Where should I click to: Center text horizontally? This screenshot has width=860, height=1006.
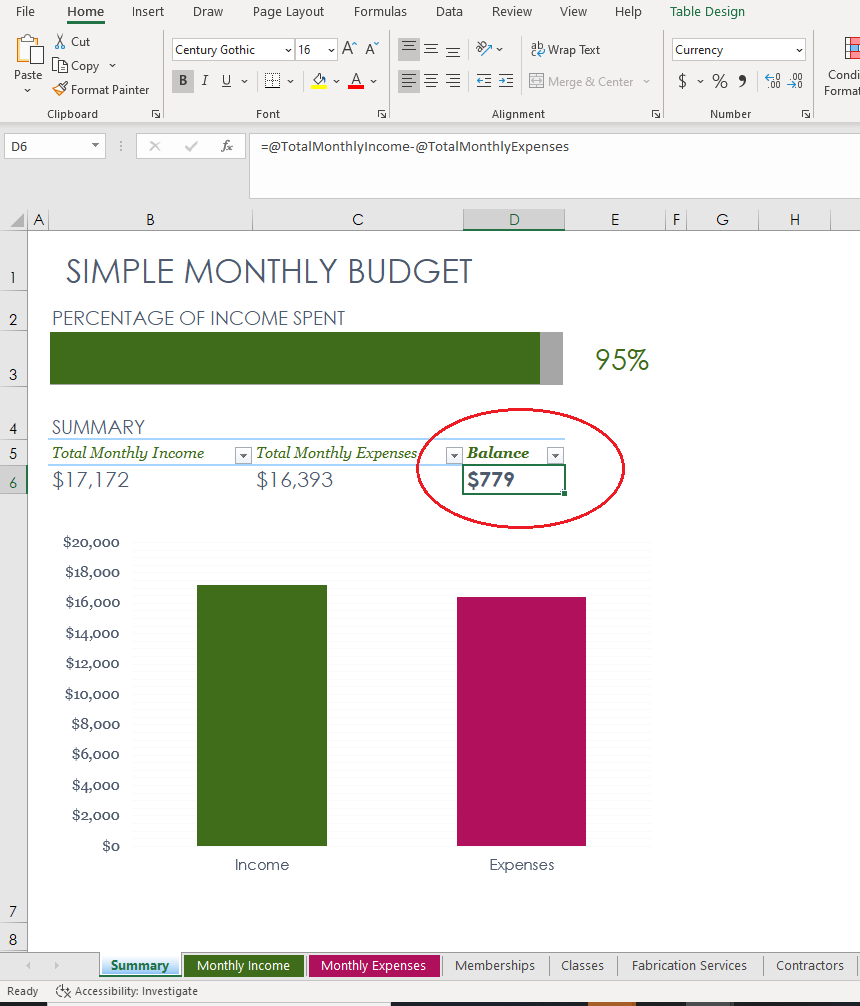click(x=431, y=81)
